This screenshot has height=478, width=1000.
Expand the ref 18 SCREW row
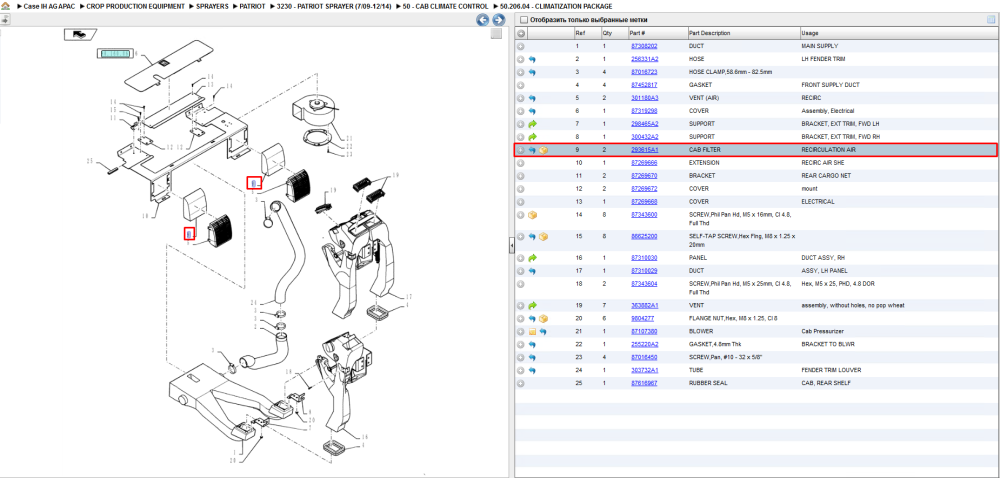[x=521, y=284]
